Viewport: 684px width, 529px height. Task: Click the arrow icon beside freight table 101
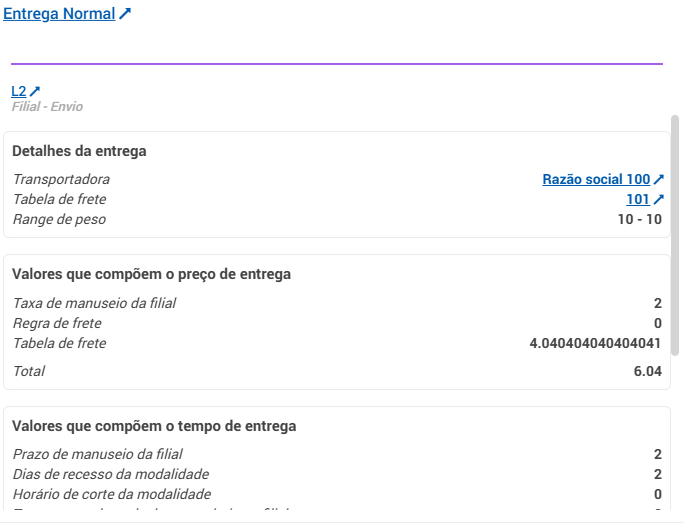point(658,200)
